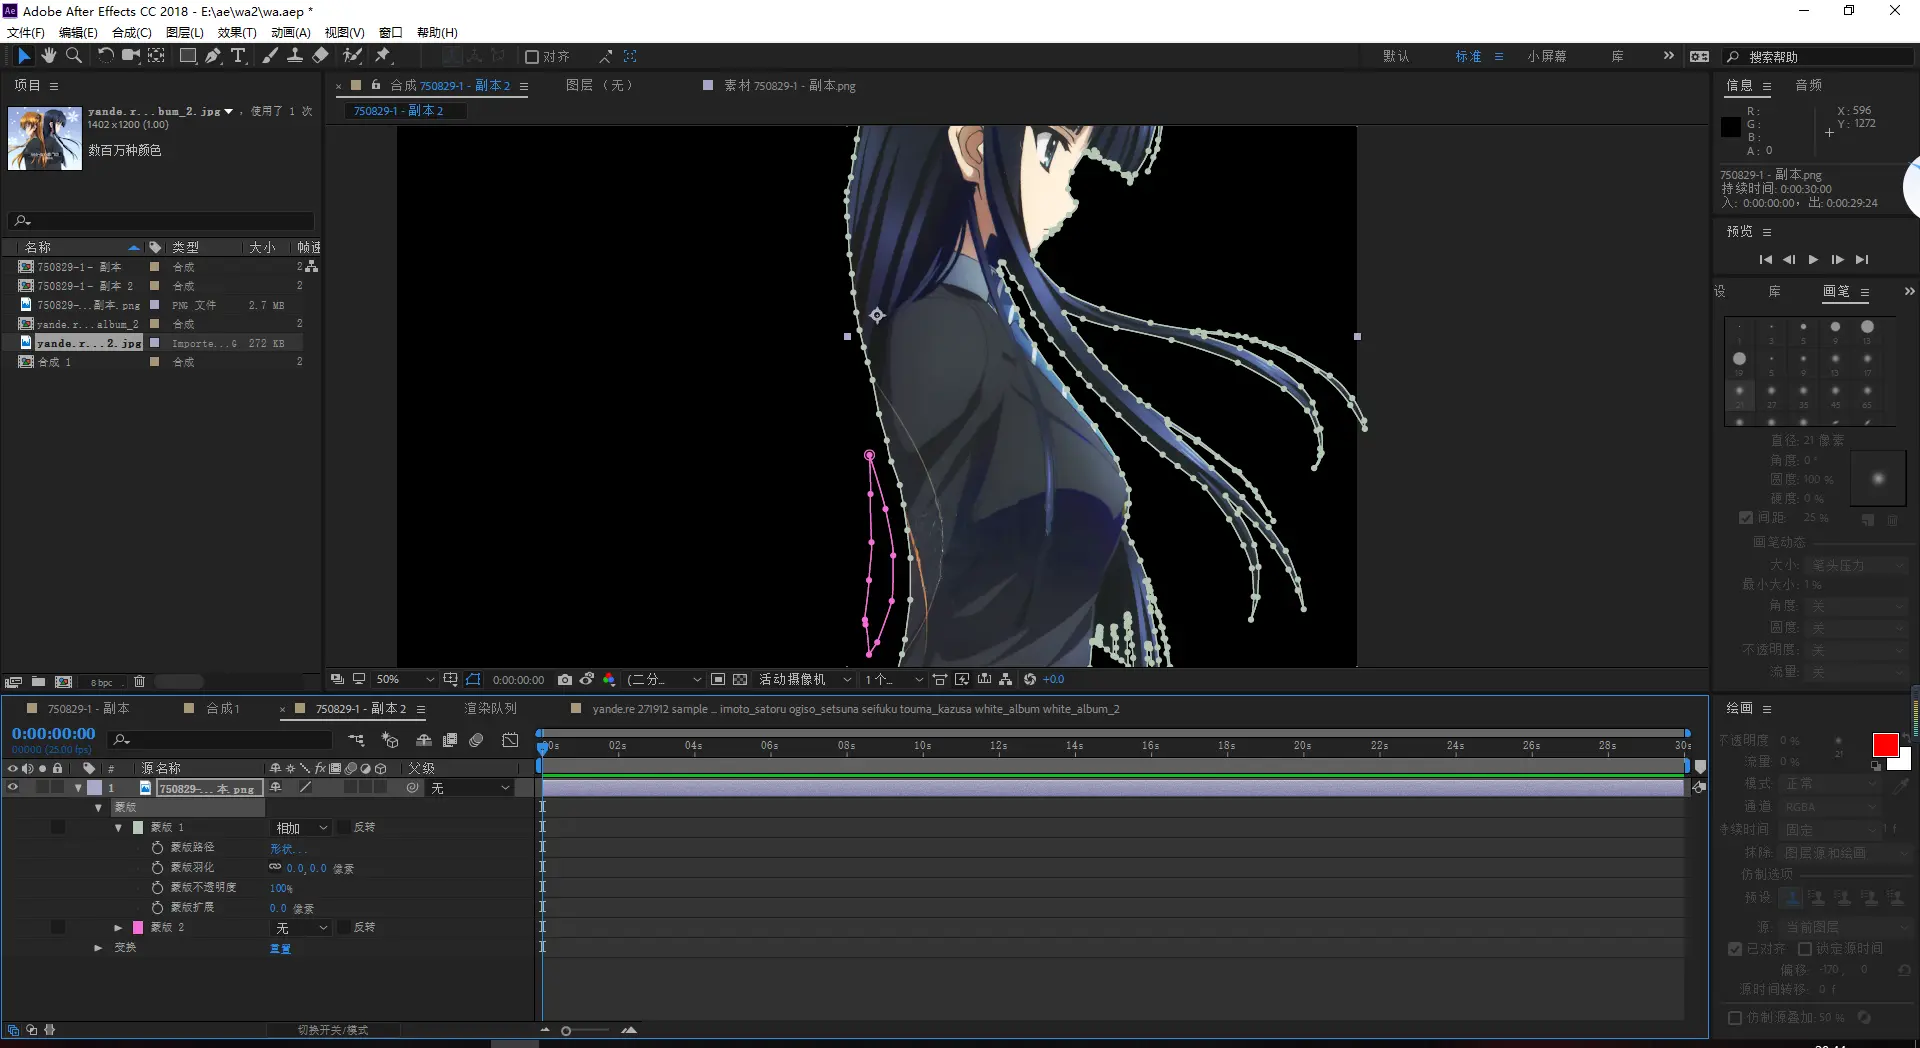Viewport: 1920px width, 1048px height.
Task: Select the Brush tool
Action: click(270, 56)
